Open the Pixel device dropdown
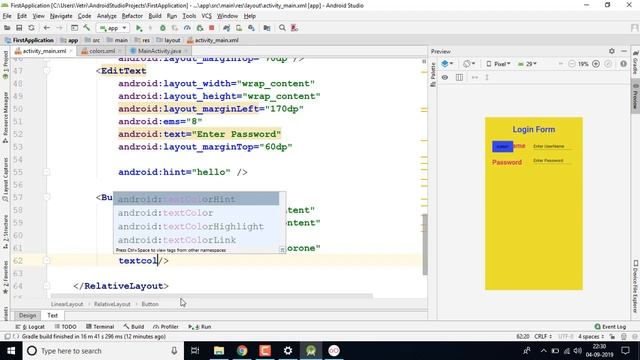Screen dimensions: 640x360 pyautogui.click(x=498, y=64)
